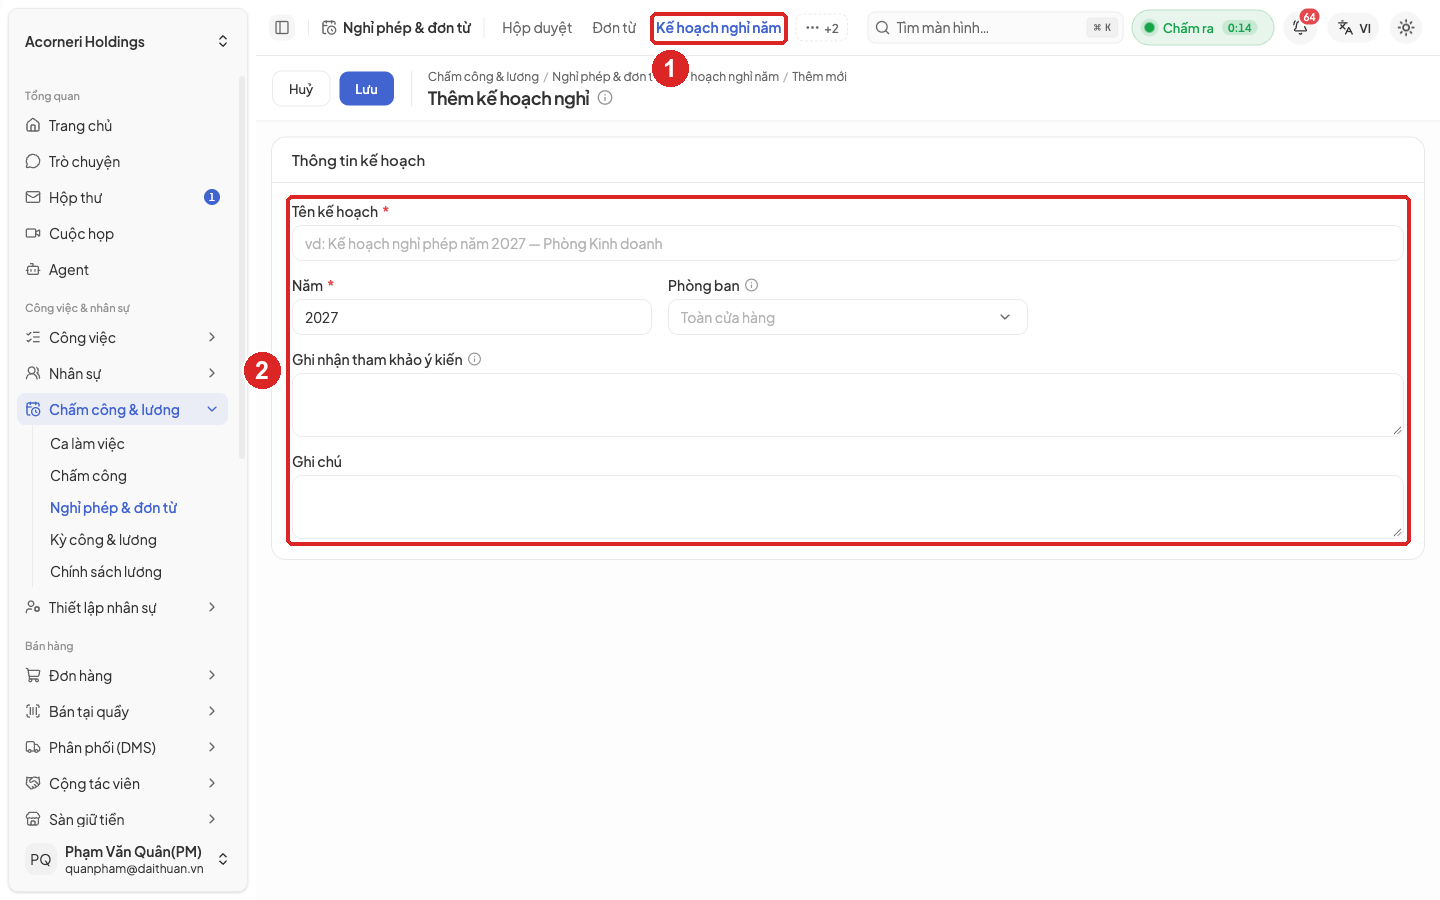The height and width of the screenshot is (900, 1440).
Task: Click the Huỷ button
Action: [301, 89]
